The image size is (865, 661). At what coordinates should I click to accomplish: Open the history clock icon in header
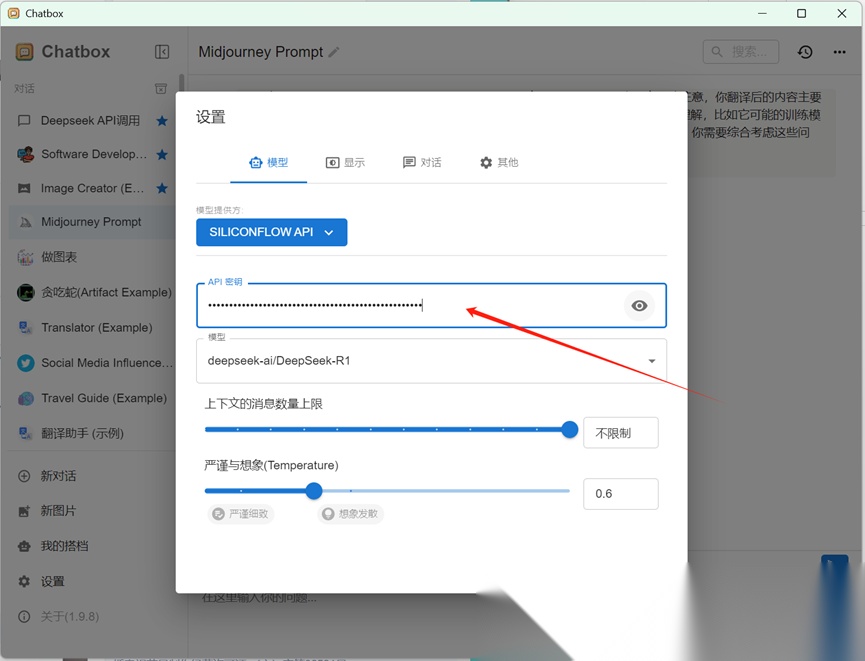click(805, 52)
